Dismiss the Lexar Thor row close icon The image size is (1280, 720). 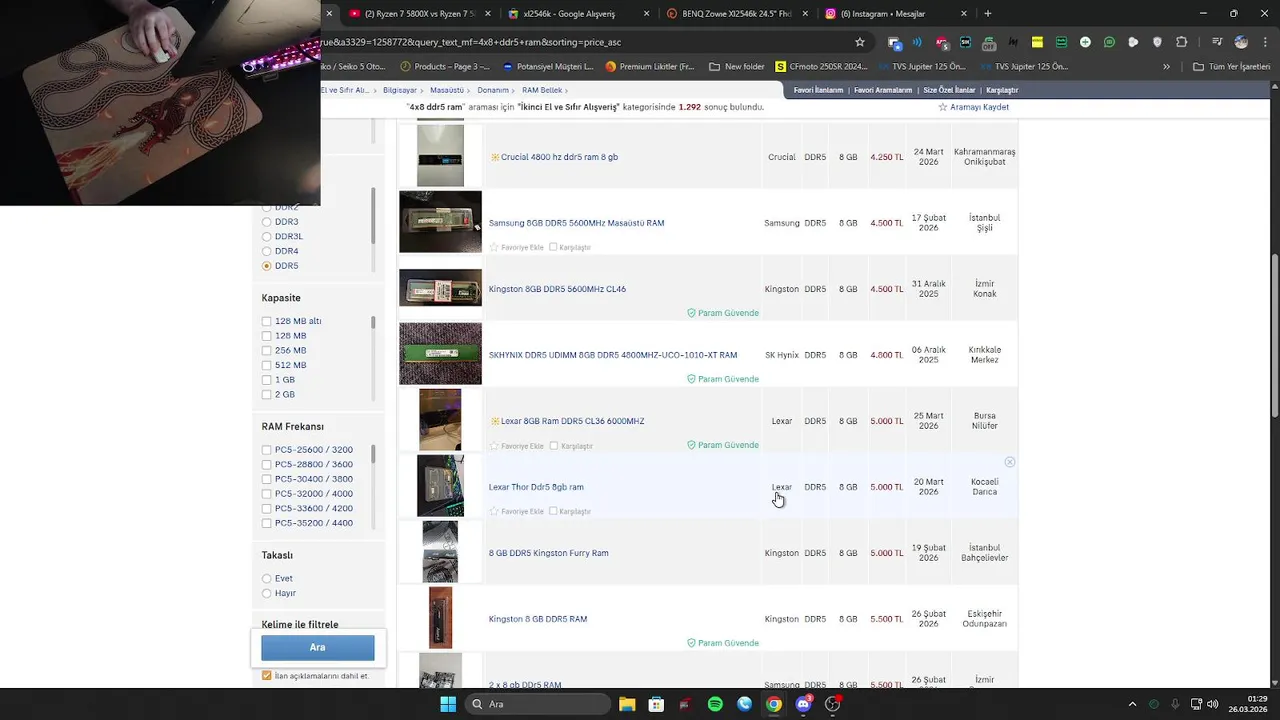(x=1010, y=462)
